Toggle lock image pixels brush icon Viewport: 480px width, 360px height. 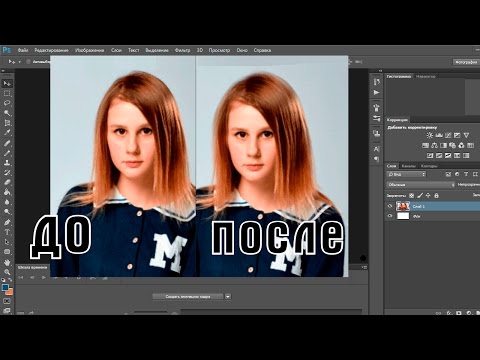420,196
